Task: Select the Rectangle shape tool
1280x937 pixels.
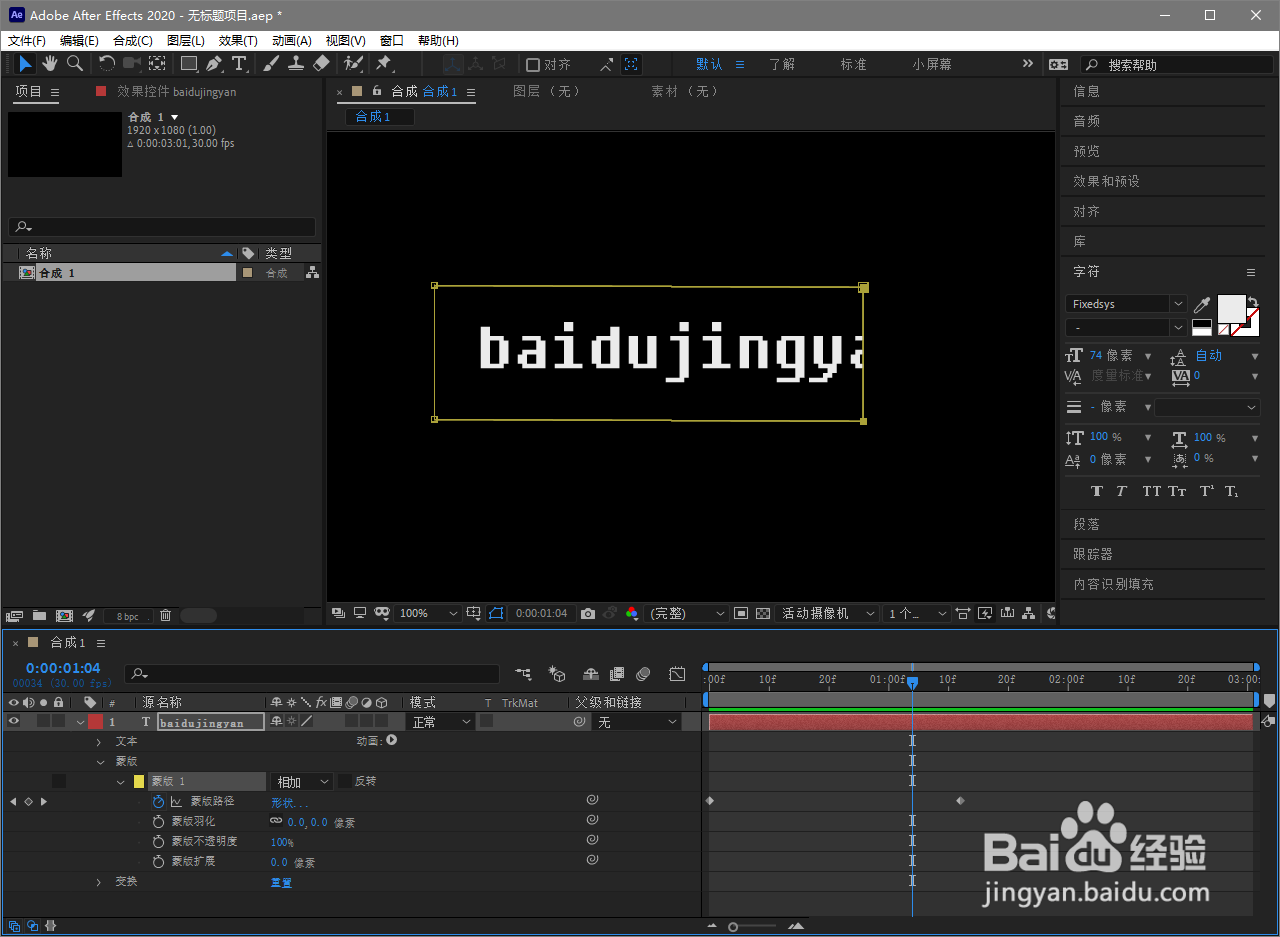Action: coord(189,64)
